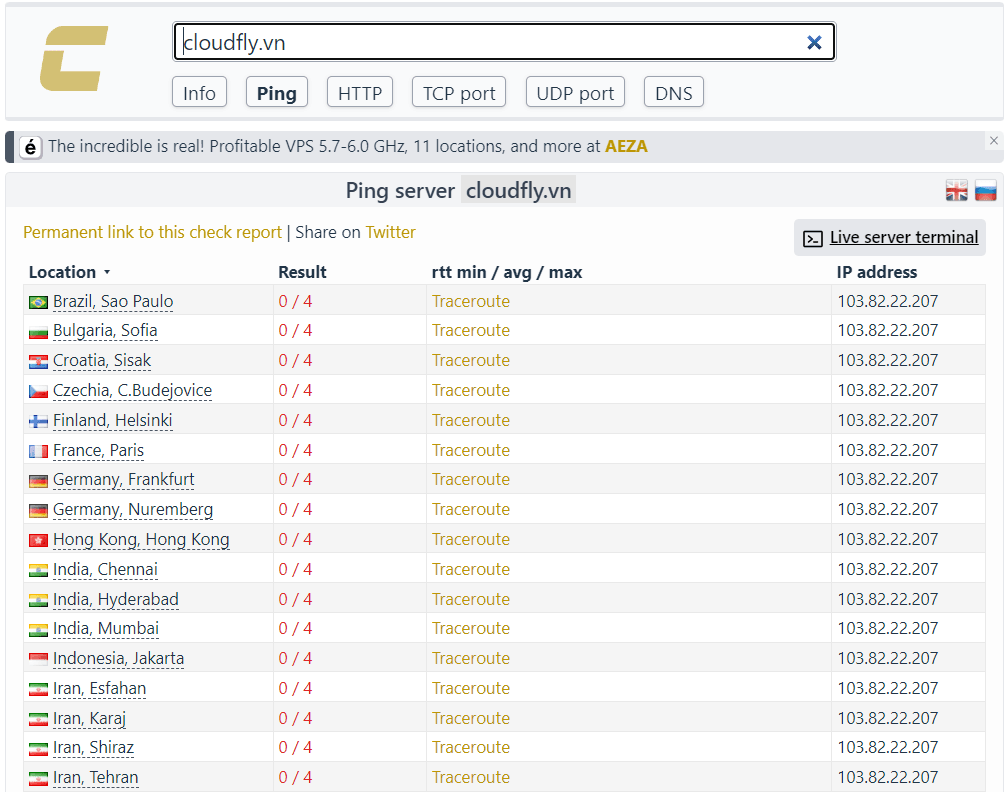1007x792 pixels.
Task: Click the Result column header
Action: click(302, 272)
